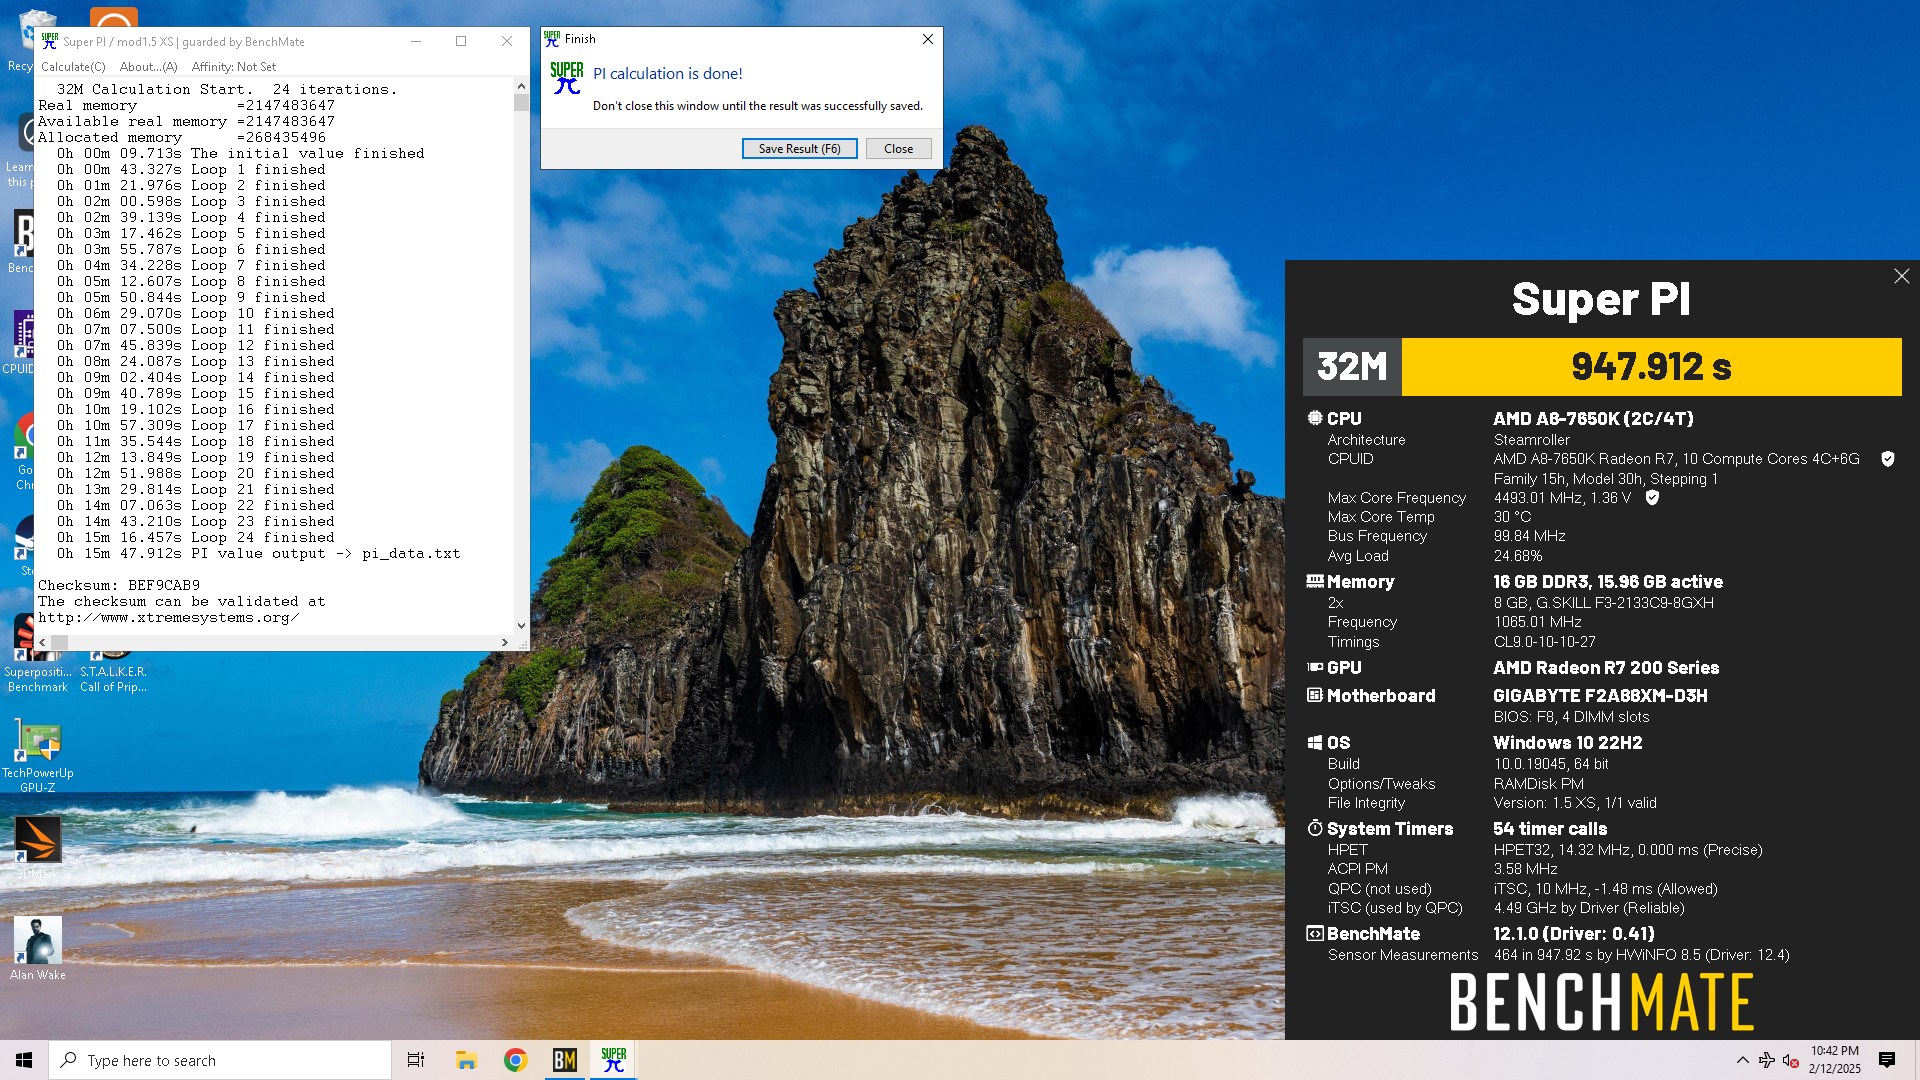
Task: Click the 'Loop 24 finished' log line
Action: pos(195,537)
